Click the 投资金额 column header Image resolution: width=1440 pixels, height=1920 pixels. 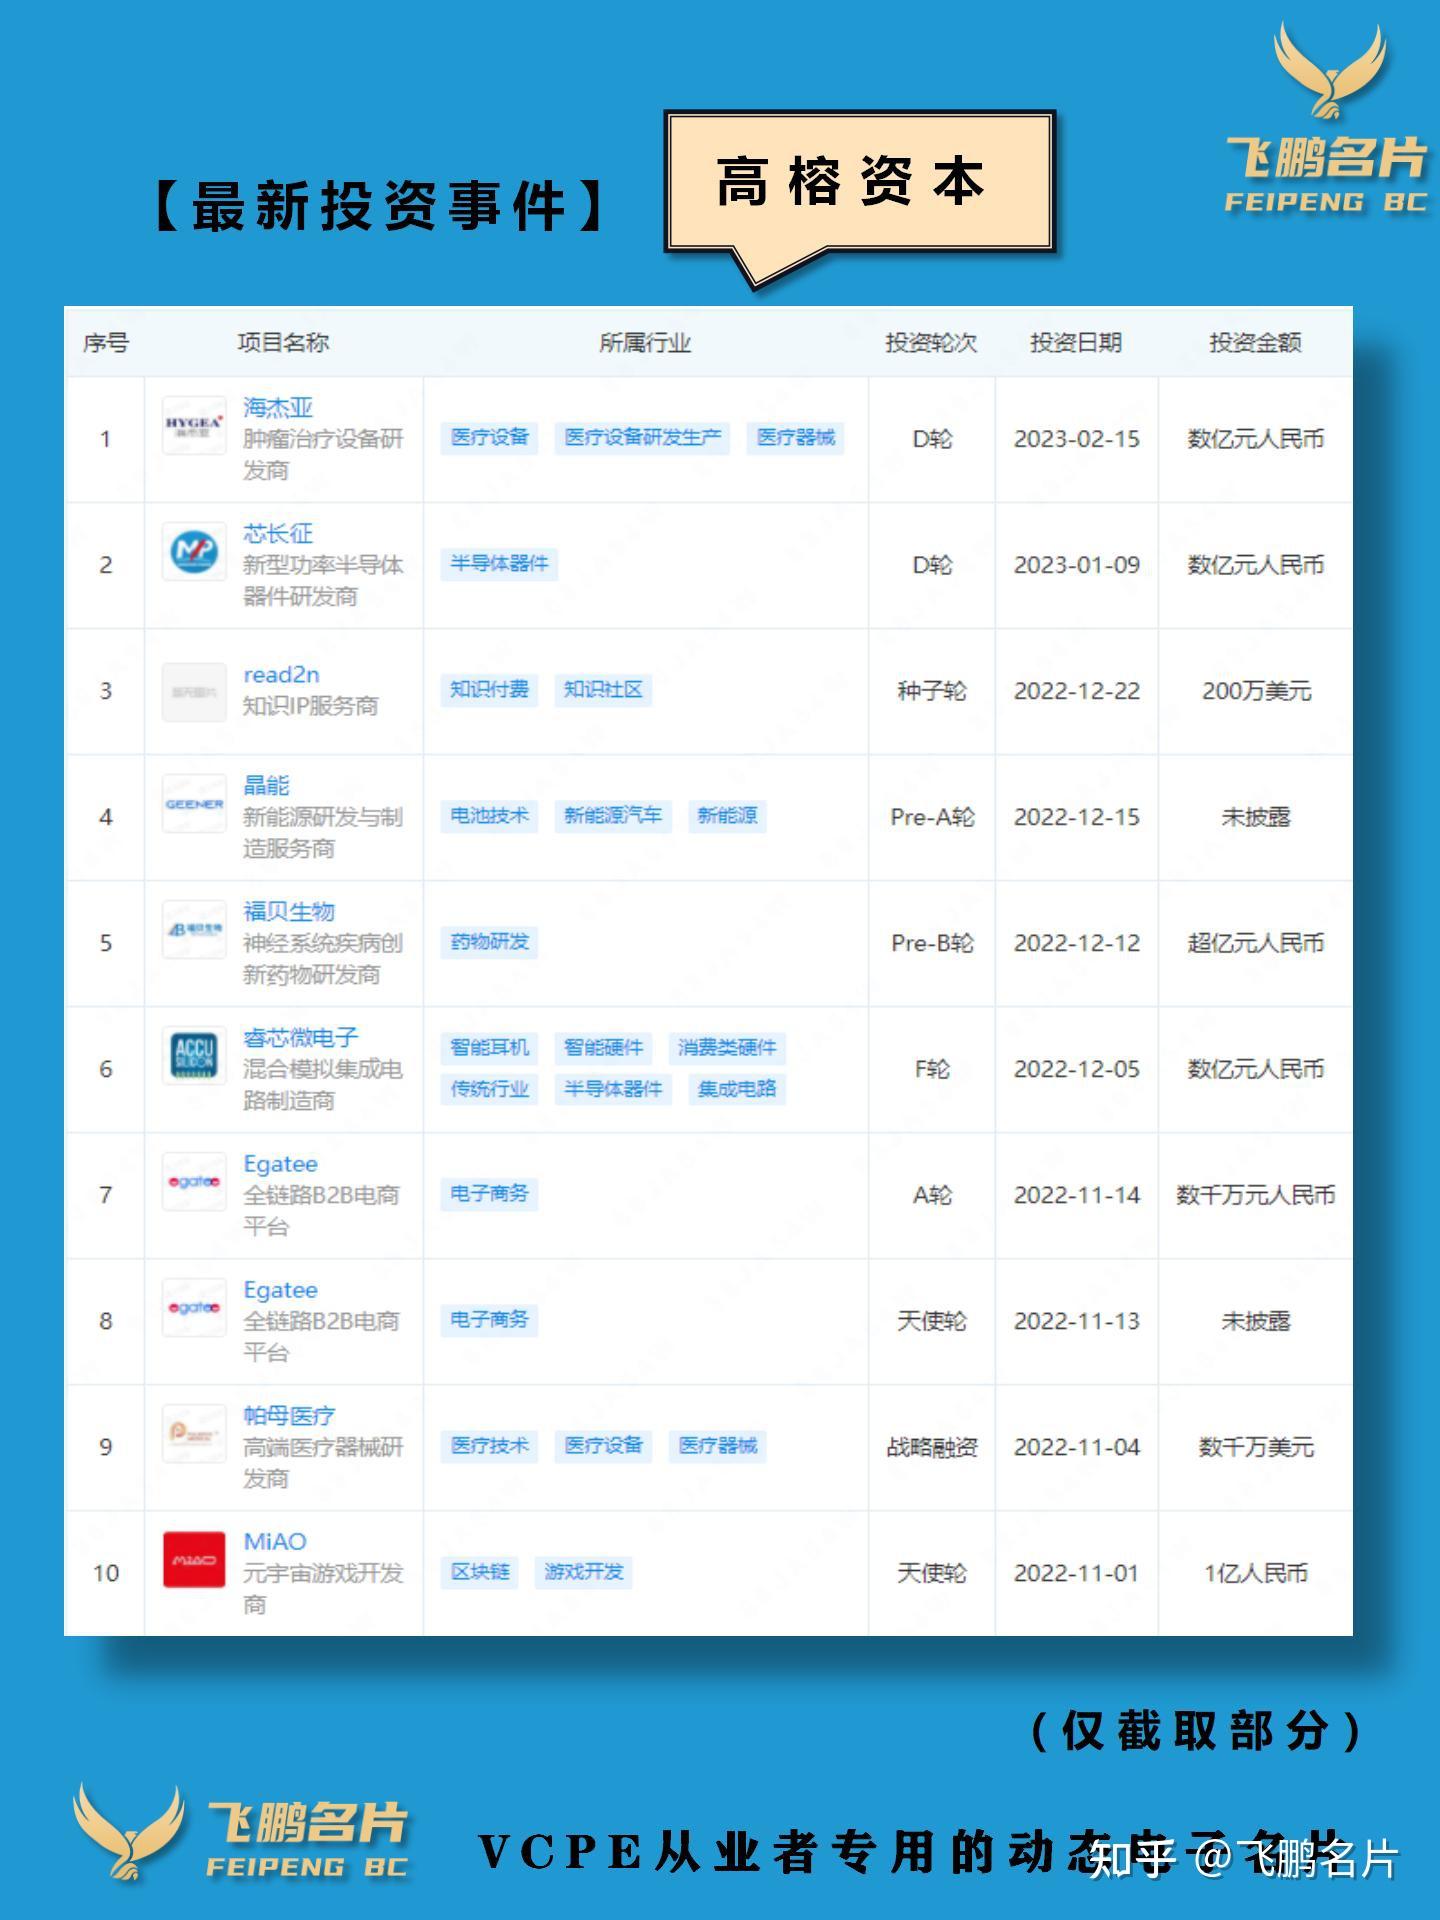[x=1255, y=343]
